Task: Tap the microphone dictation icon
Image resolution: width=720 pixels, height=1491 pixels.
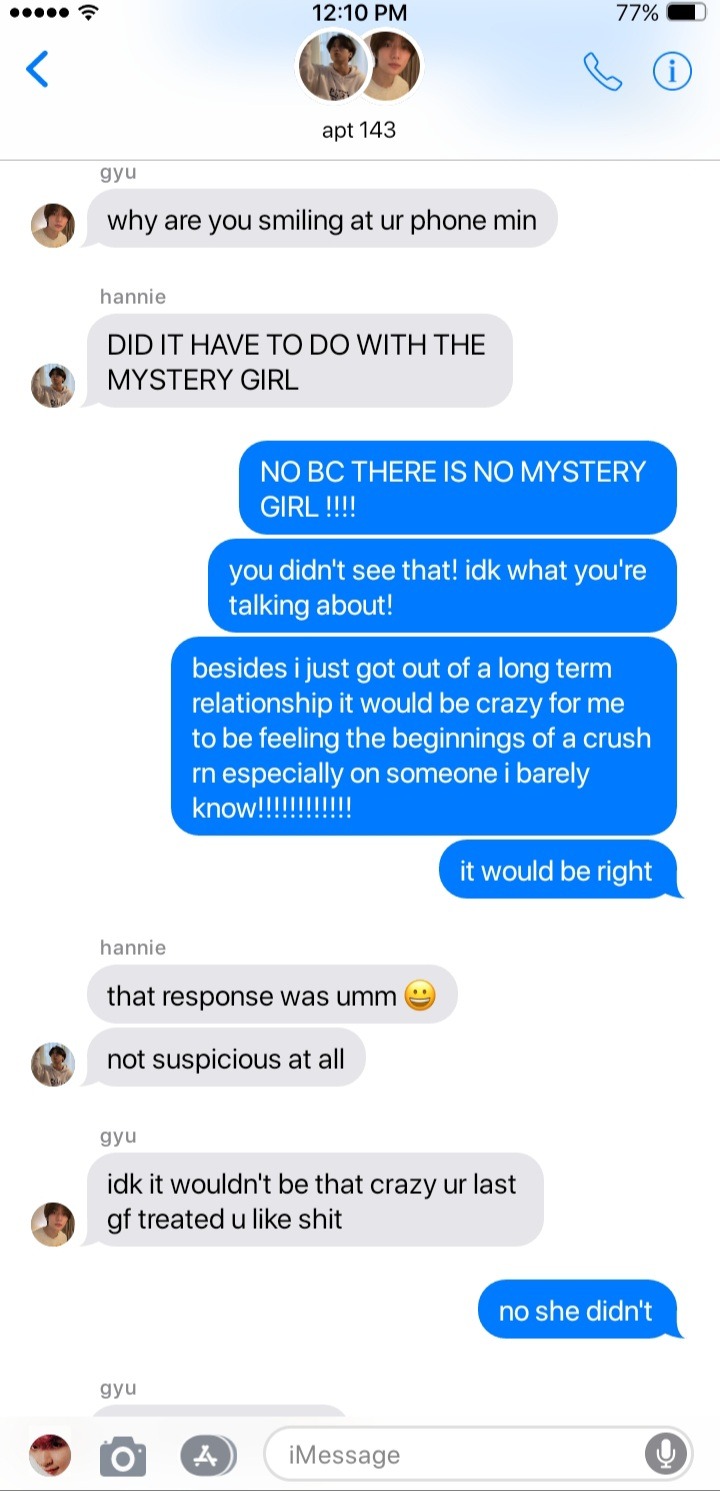Action: [666, 1454]
